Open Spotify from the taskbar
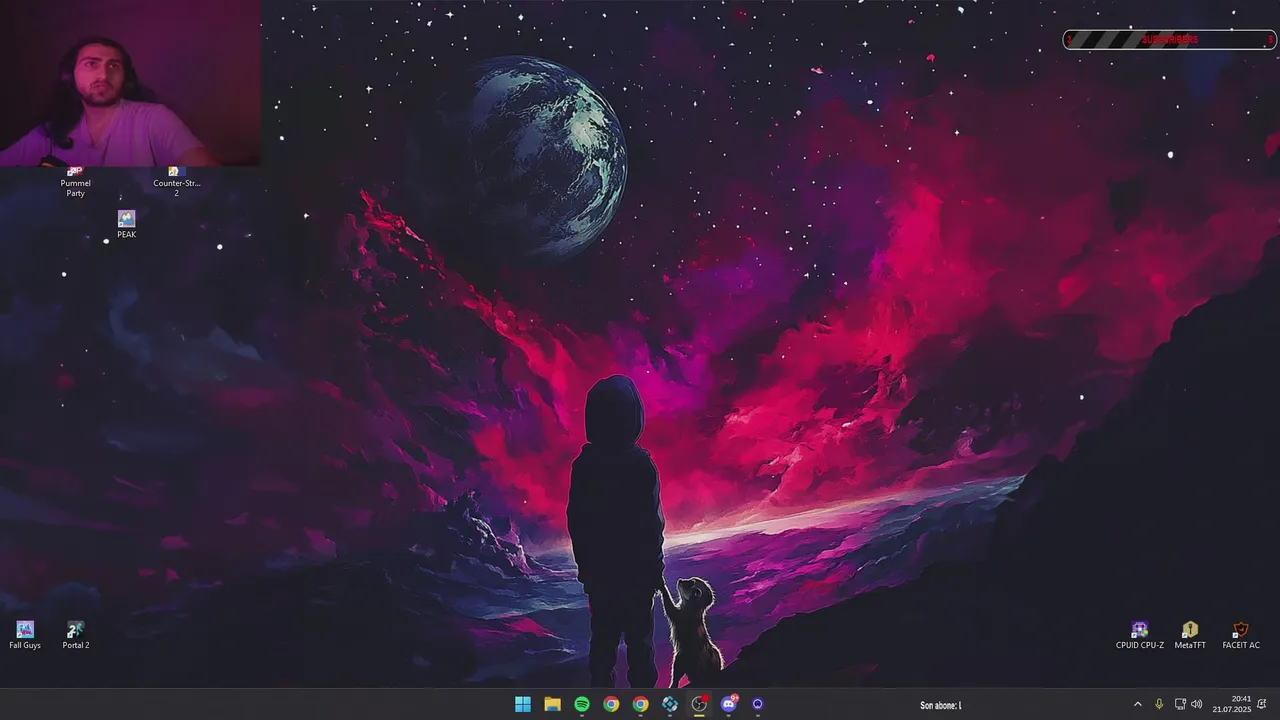Viewport: 1280px width, 720px height. click(582, 704)
